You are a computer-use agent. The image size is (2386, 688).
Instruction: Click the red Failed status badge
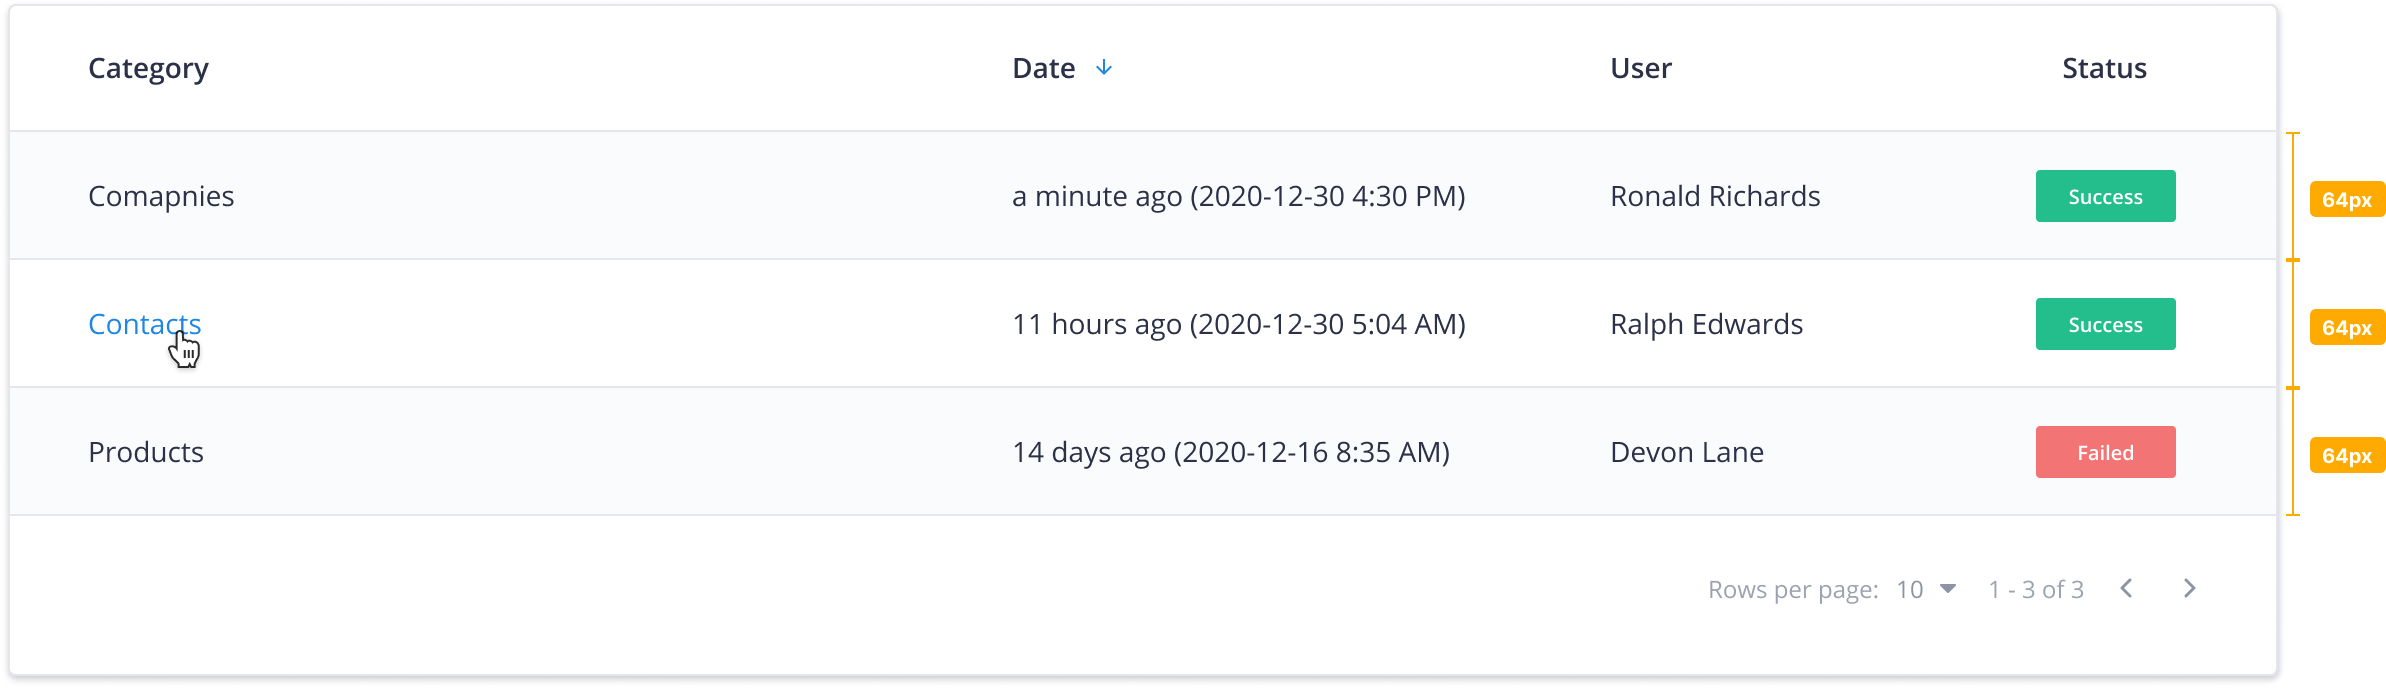tap(2105, 452)
